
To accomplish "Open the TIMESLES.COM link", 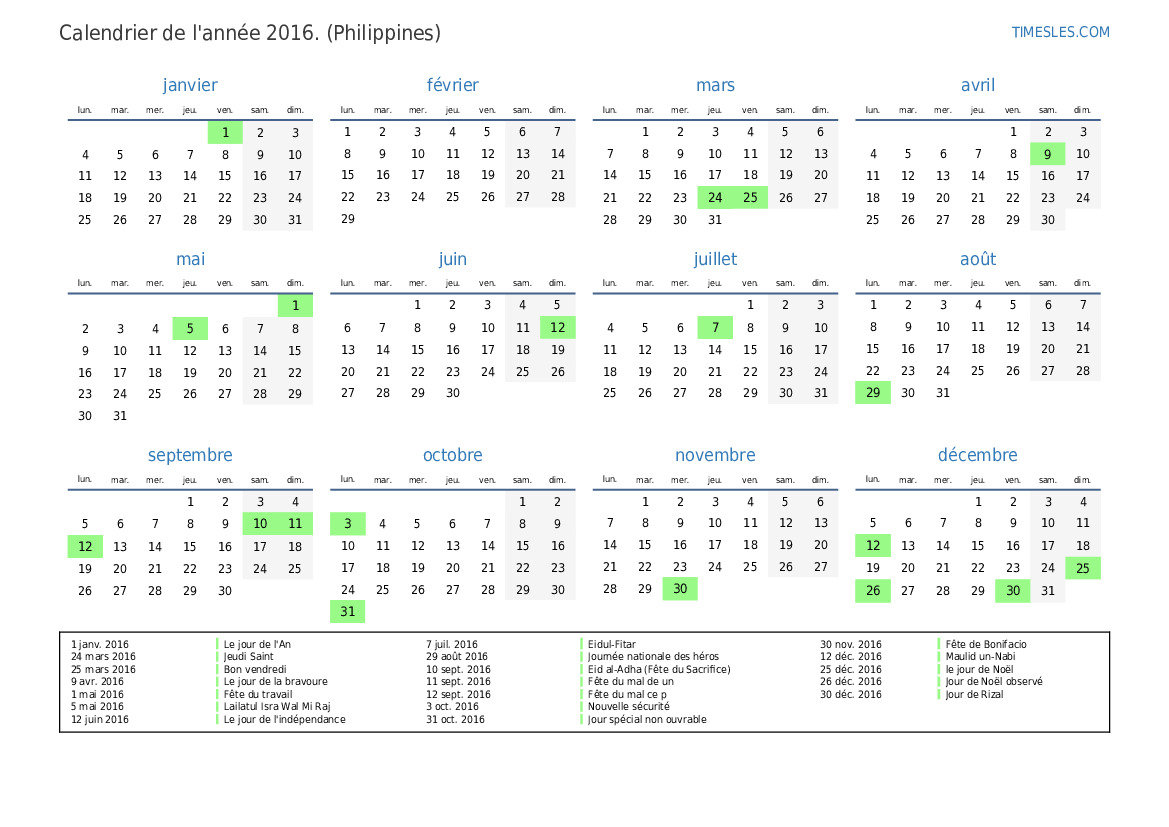I will tap(1060, 32).
